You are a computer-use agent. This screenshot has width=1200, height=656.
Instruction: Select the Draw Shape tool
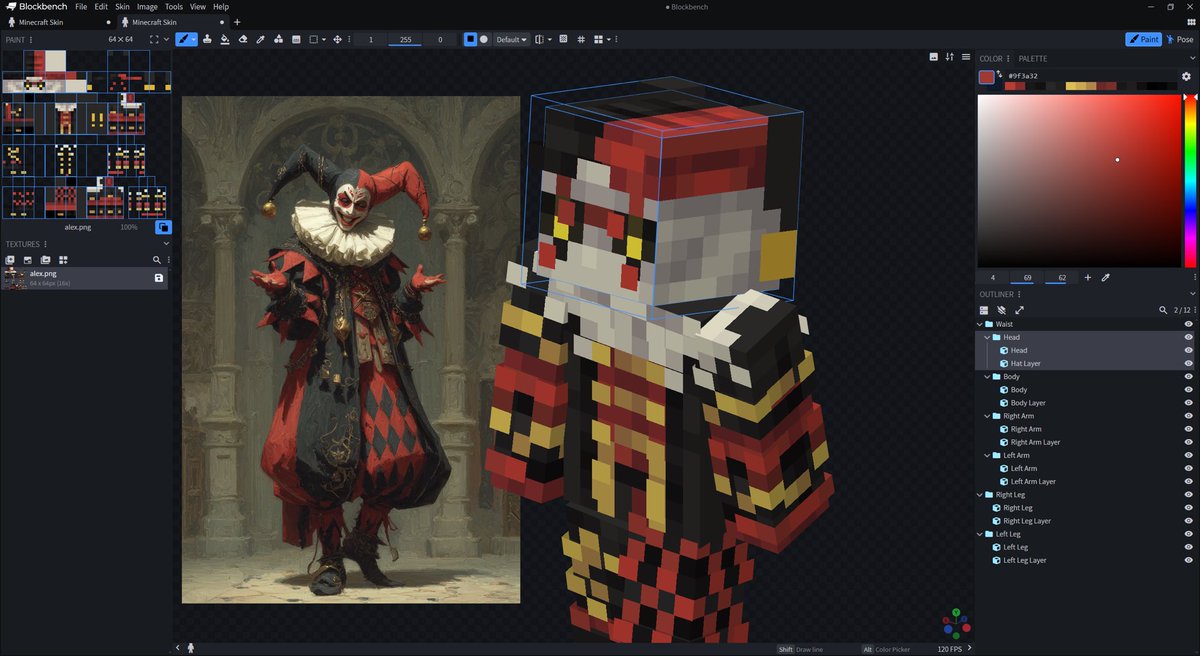click(x=278, y=39)
